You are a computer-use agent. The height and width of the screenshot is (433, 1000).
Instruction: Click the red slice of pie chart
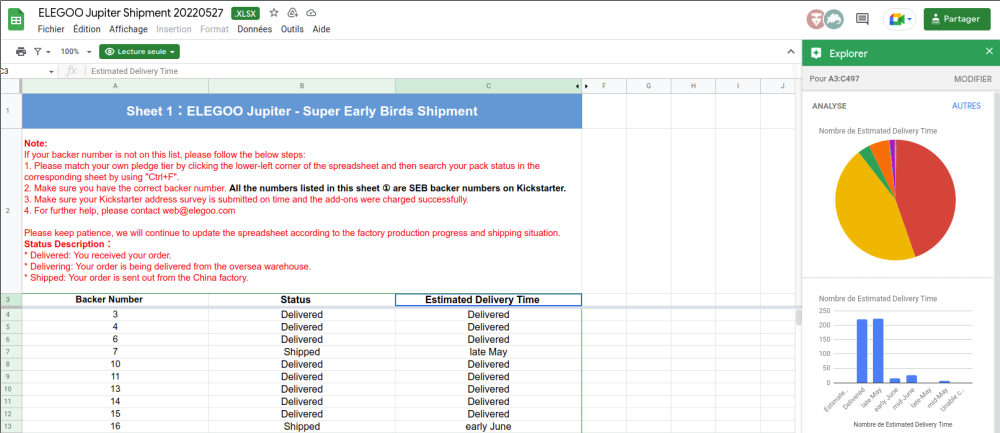928,198
